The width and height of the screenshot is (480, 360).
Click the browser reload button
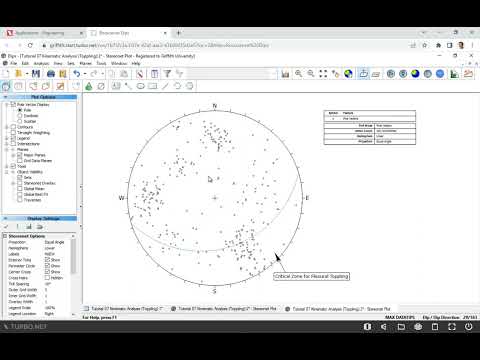[30, 45]
